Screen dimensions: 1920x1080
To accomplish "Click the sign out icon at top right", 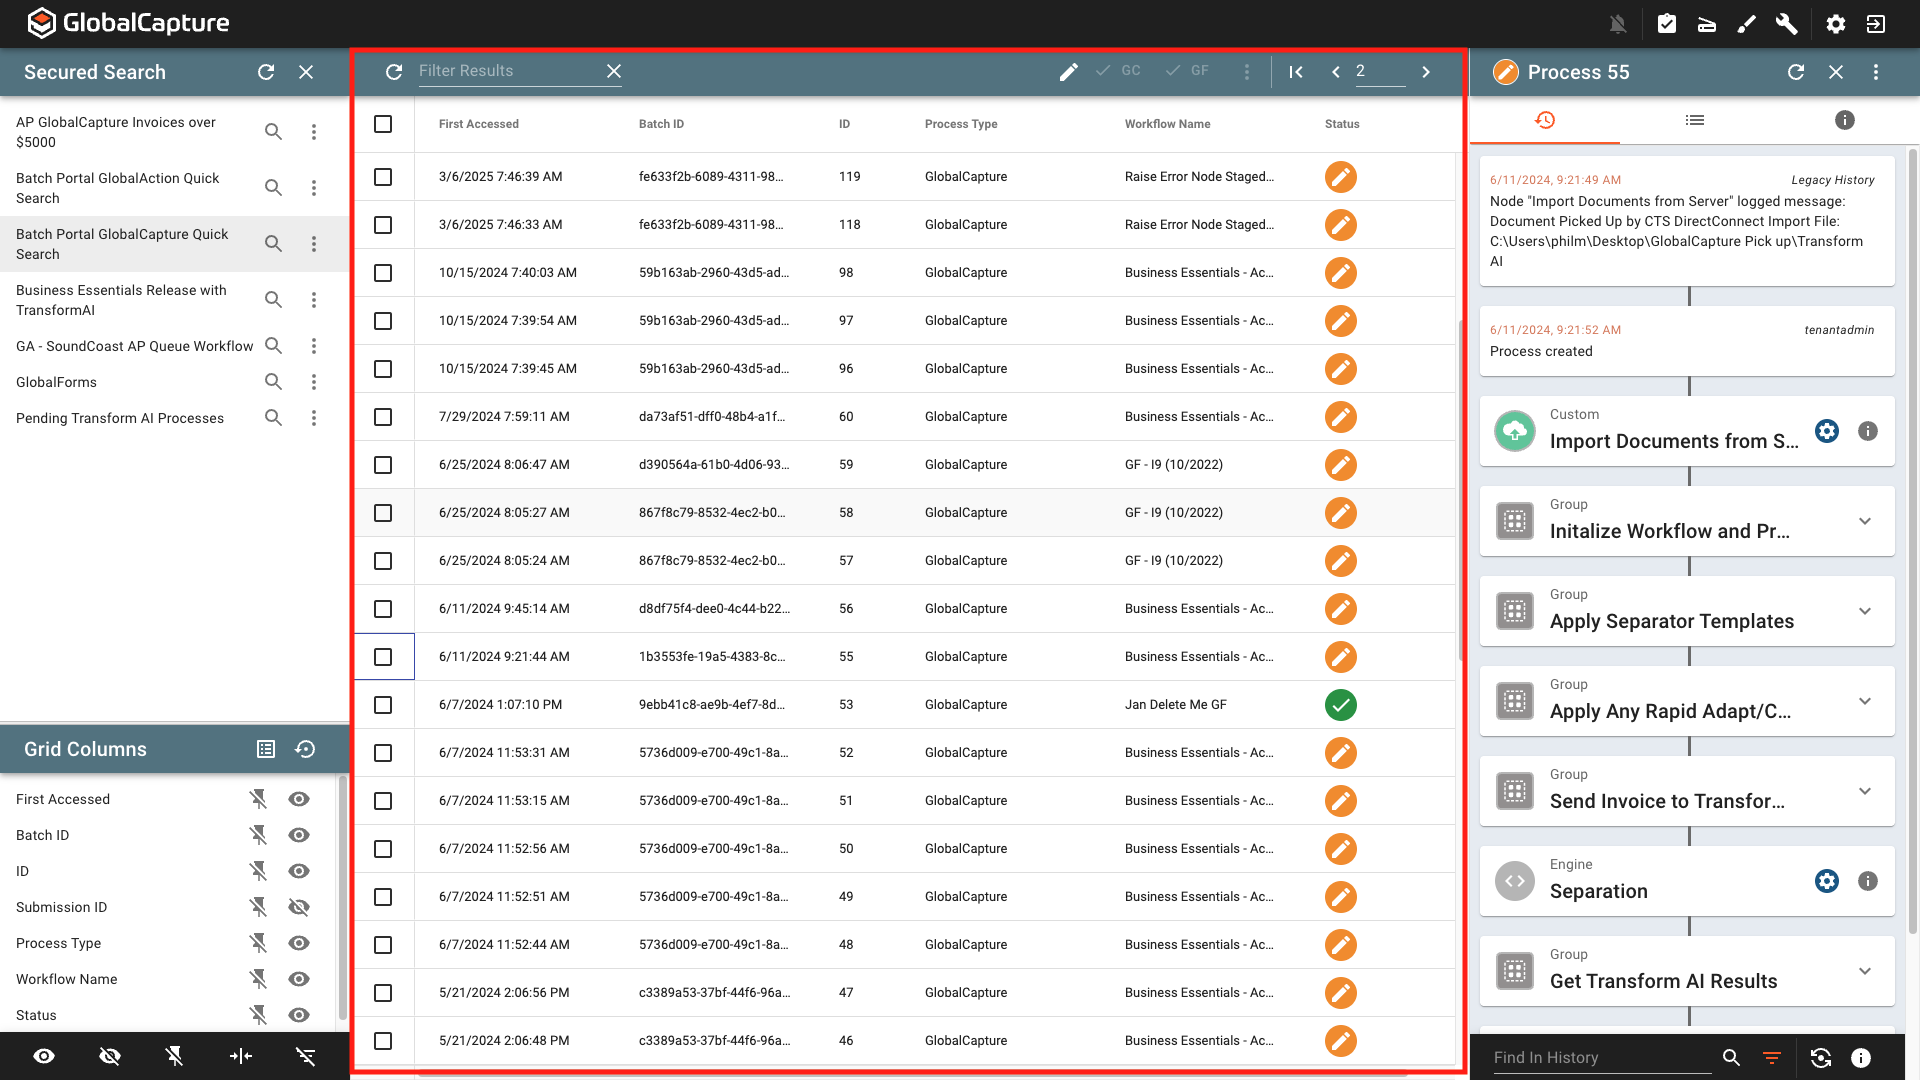I will click(1878, 23).
